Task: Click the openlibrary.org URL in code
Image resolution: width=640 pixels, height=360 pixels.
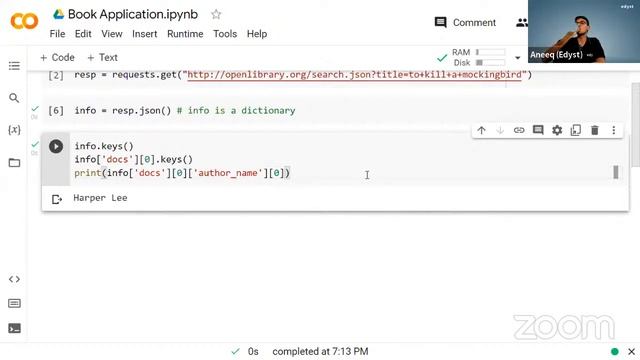Action: pos(354,75)
